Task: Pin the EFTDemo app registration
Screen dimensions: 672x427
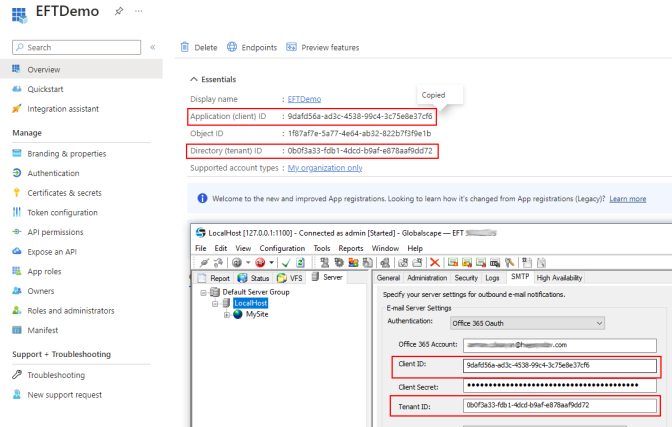Action: 119,11
